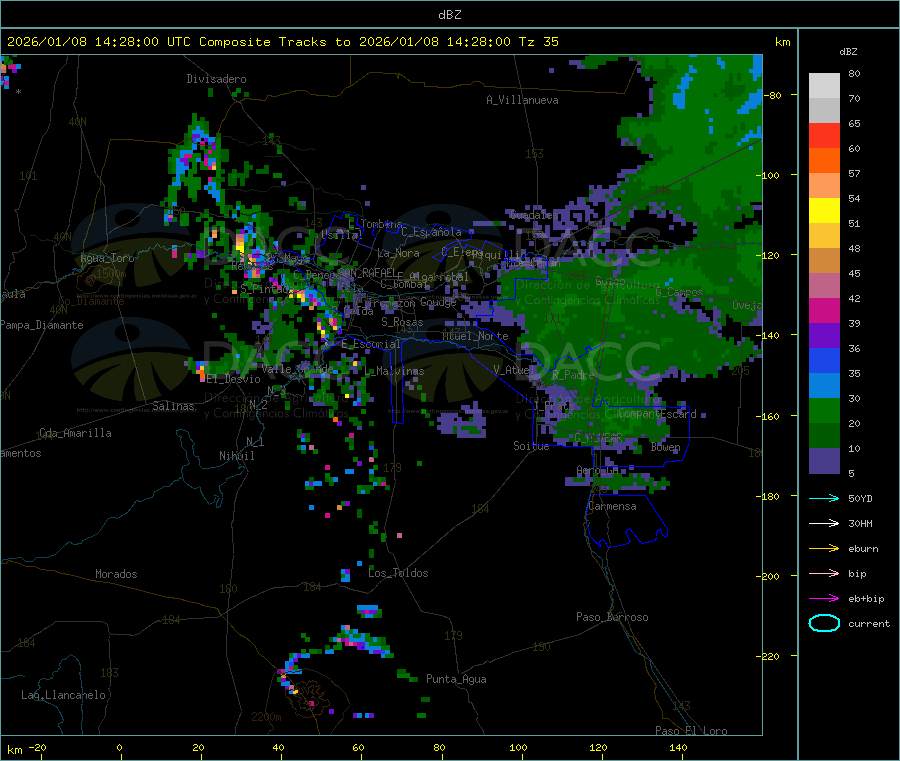Click the A_Villanueva place label
The height and width of the screenshot is (761, 900).
[522, 100]
